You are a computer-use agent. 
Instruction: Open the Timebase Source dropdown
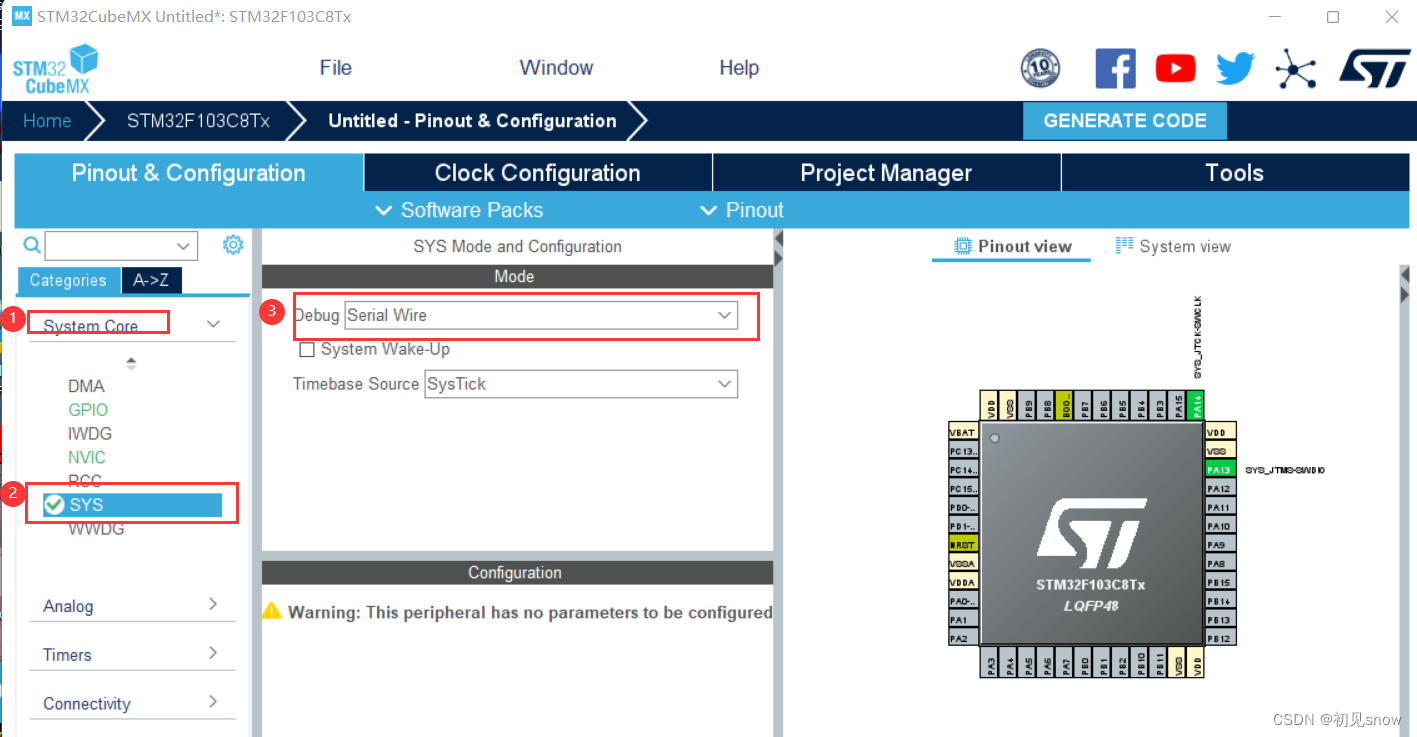(x=581, y=384)
